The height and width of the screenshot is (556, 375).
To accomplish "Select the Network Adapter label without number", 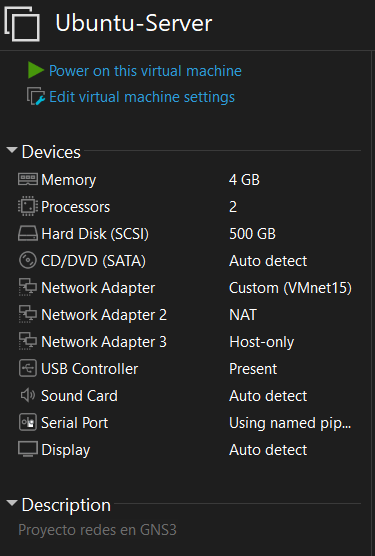I will (x=98, y=288).
